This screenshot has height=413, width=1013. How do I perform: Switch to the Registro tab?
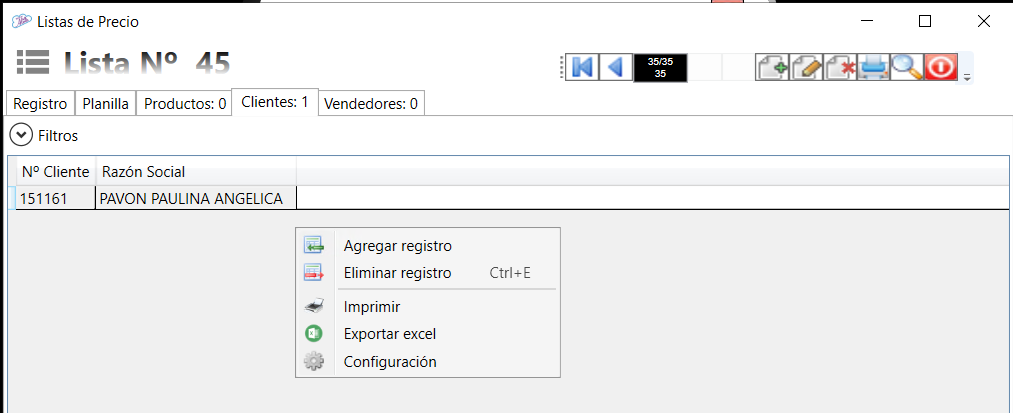40,103
